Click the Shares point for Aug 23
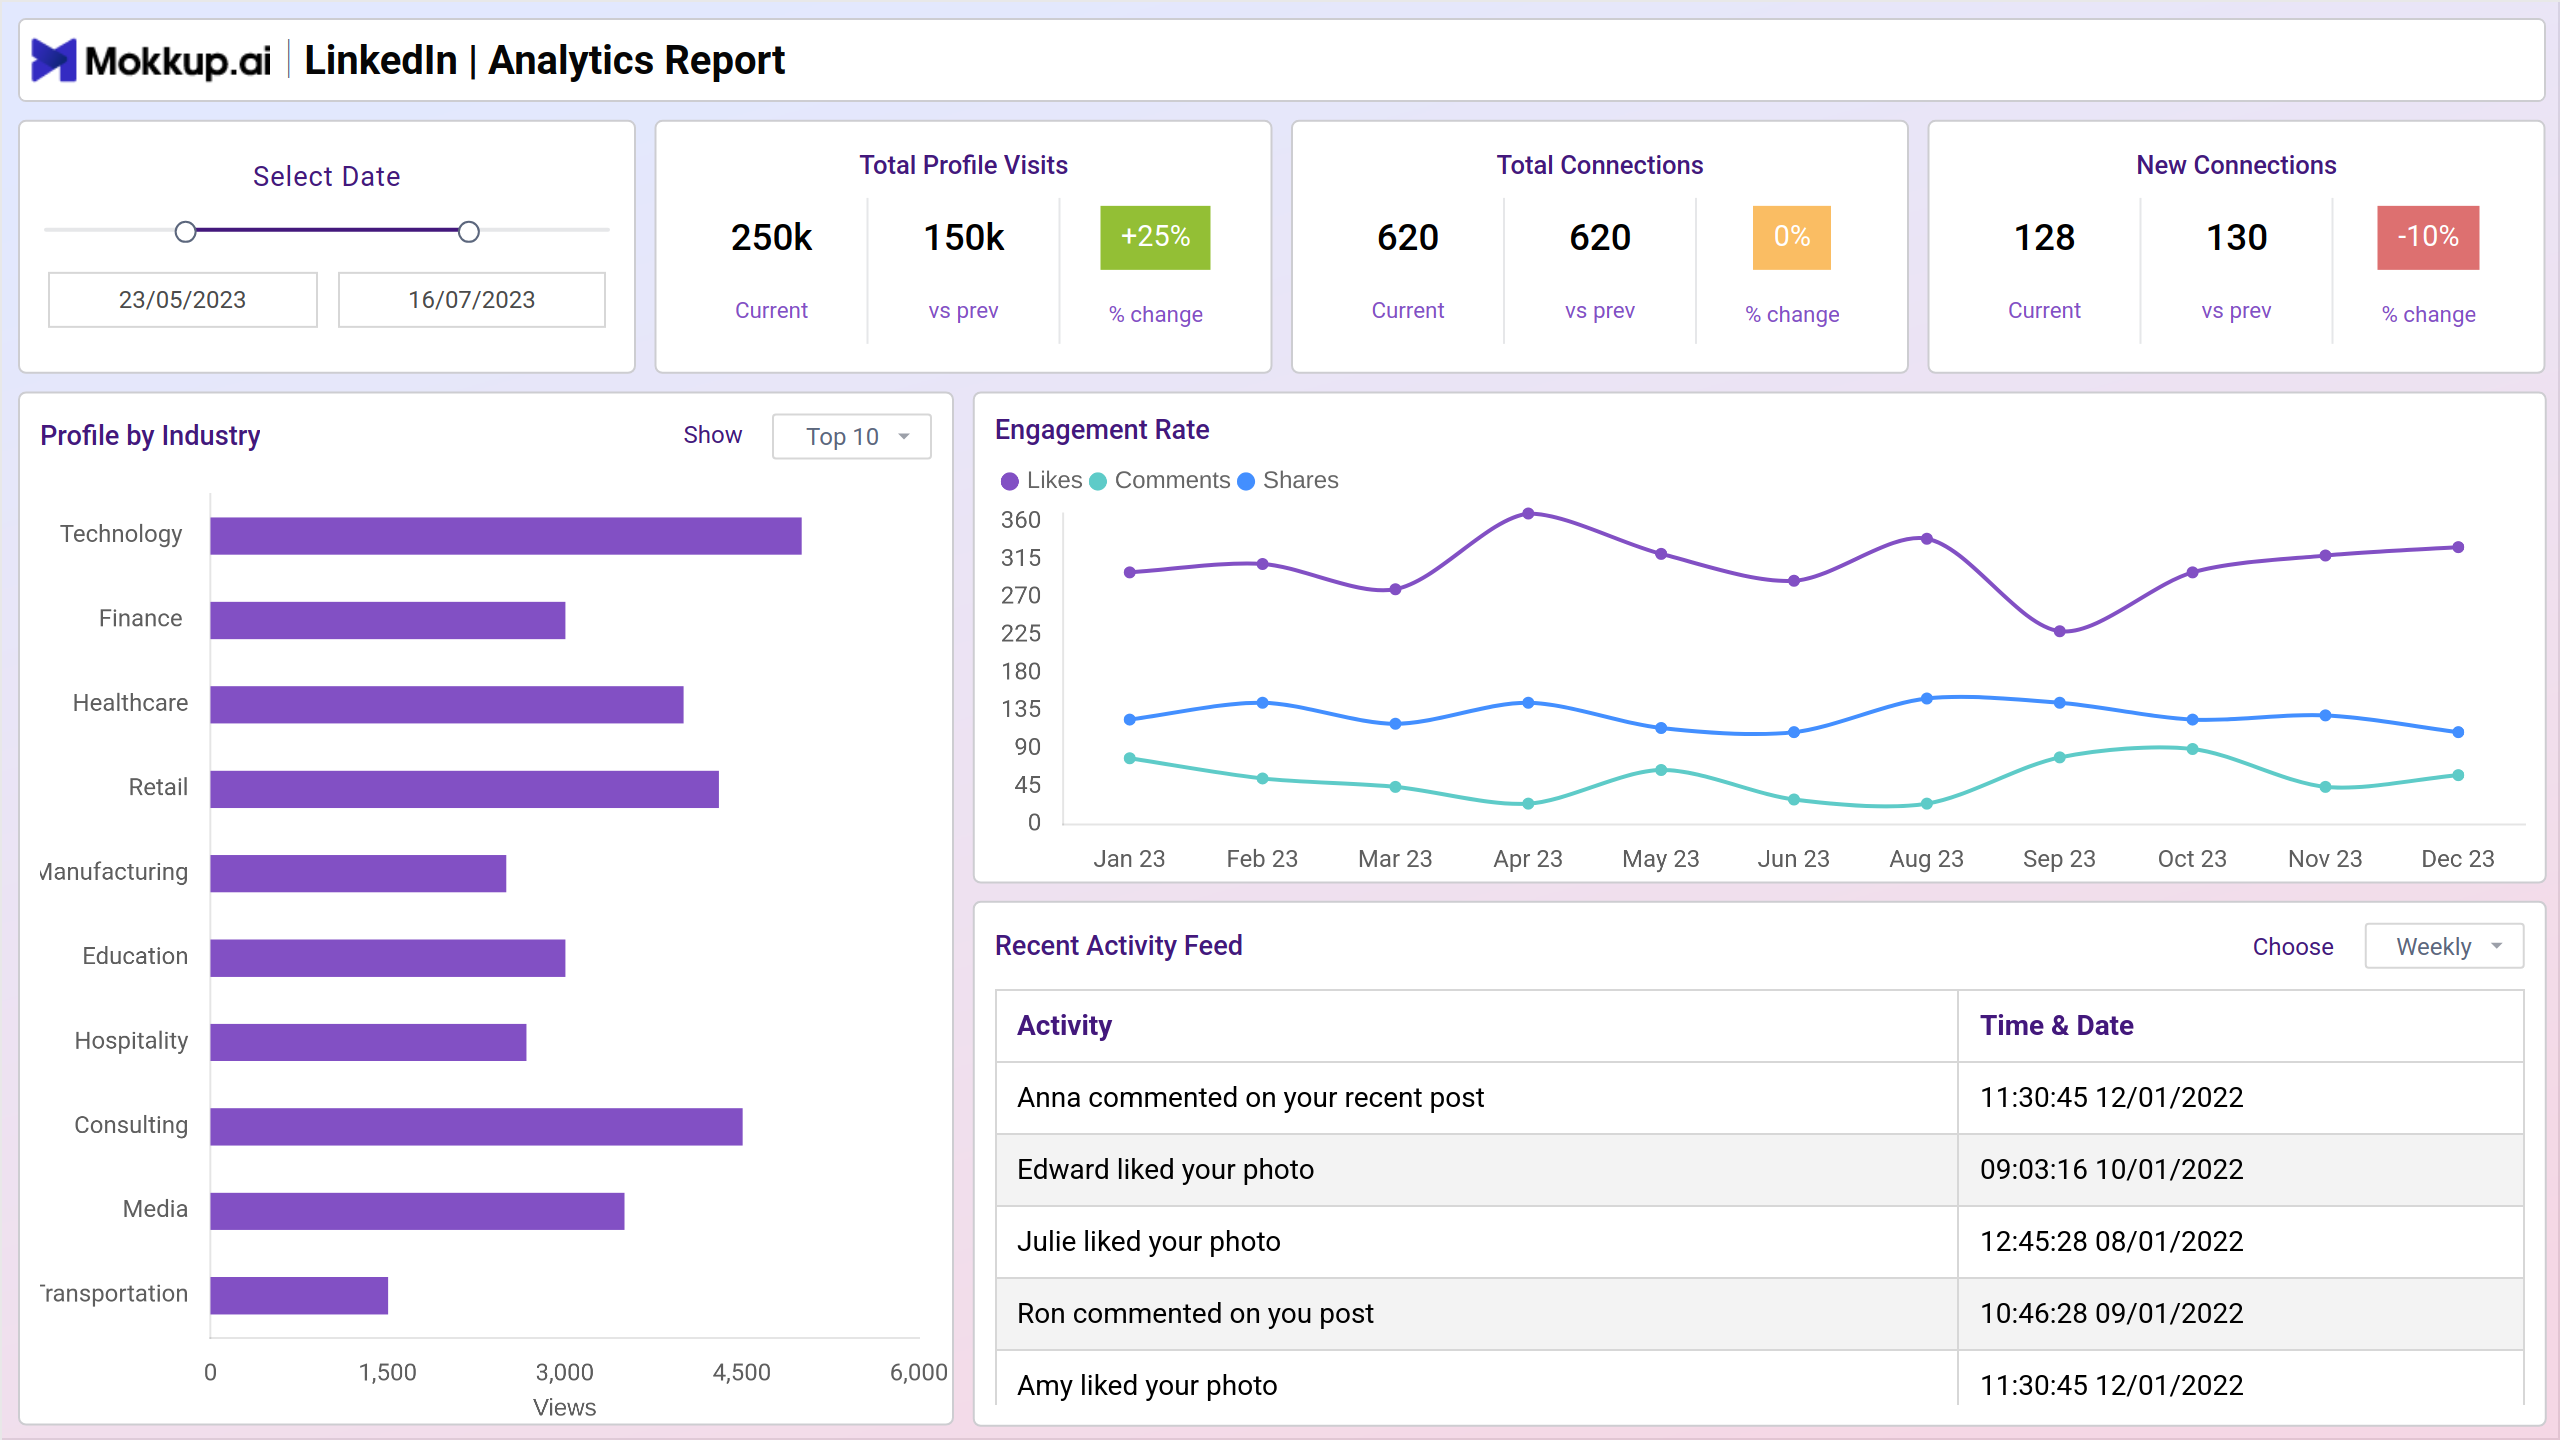 point(1926,699)
